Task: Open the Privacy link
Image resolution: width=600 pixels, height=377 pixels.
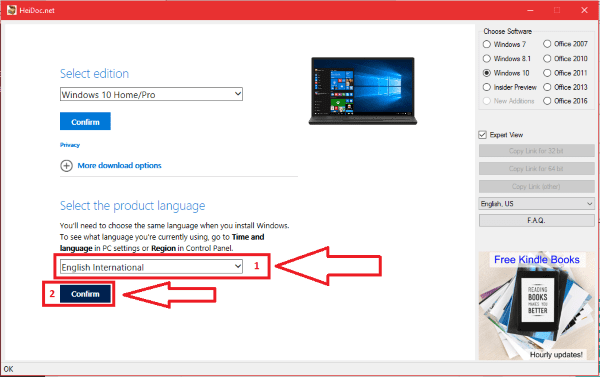Action: 70,145
